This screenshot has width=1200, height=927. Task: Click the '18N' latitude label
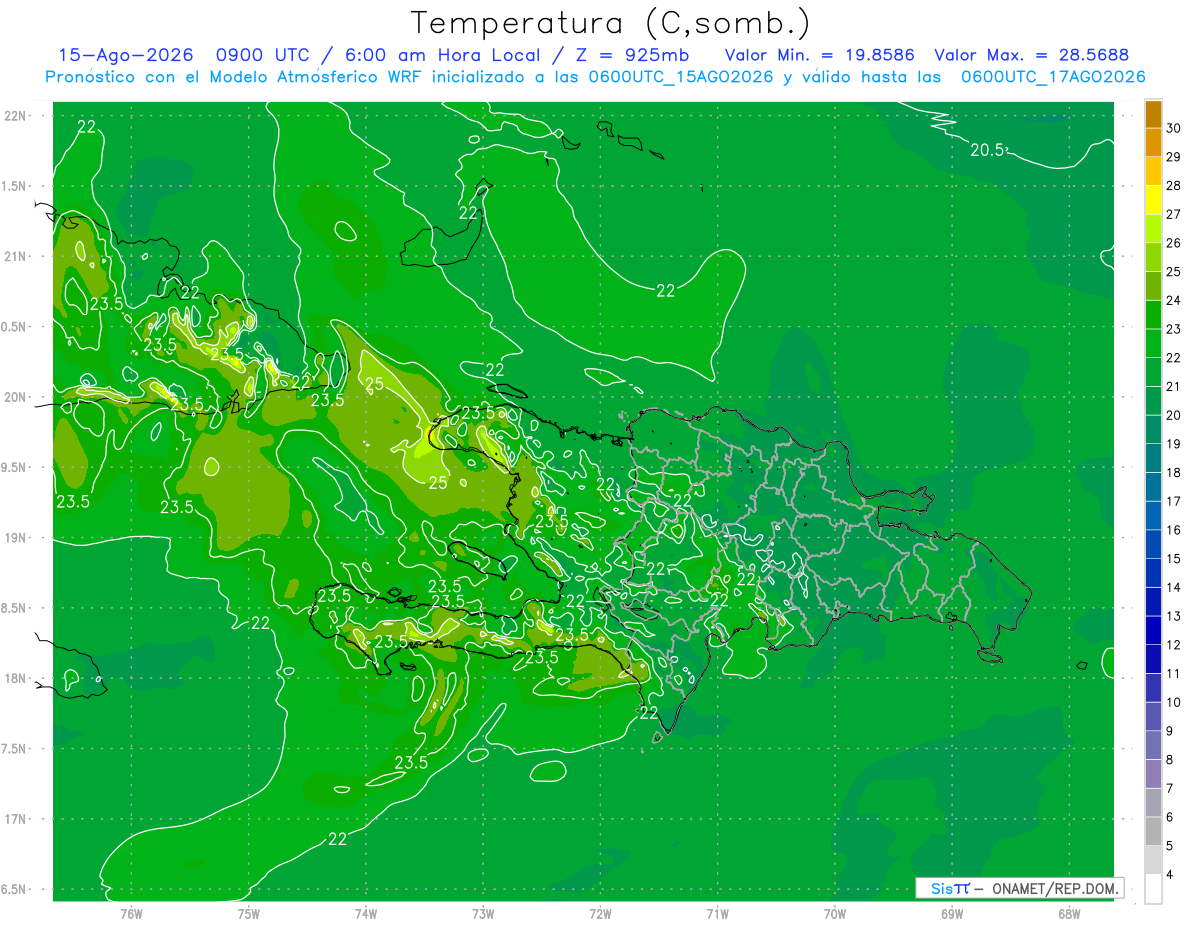[x=16, y=678]
